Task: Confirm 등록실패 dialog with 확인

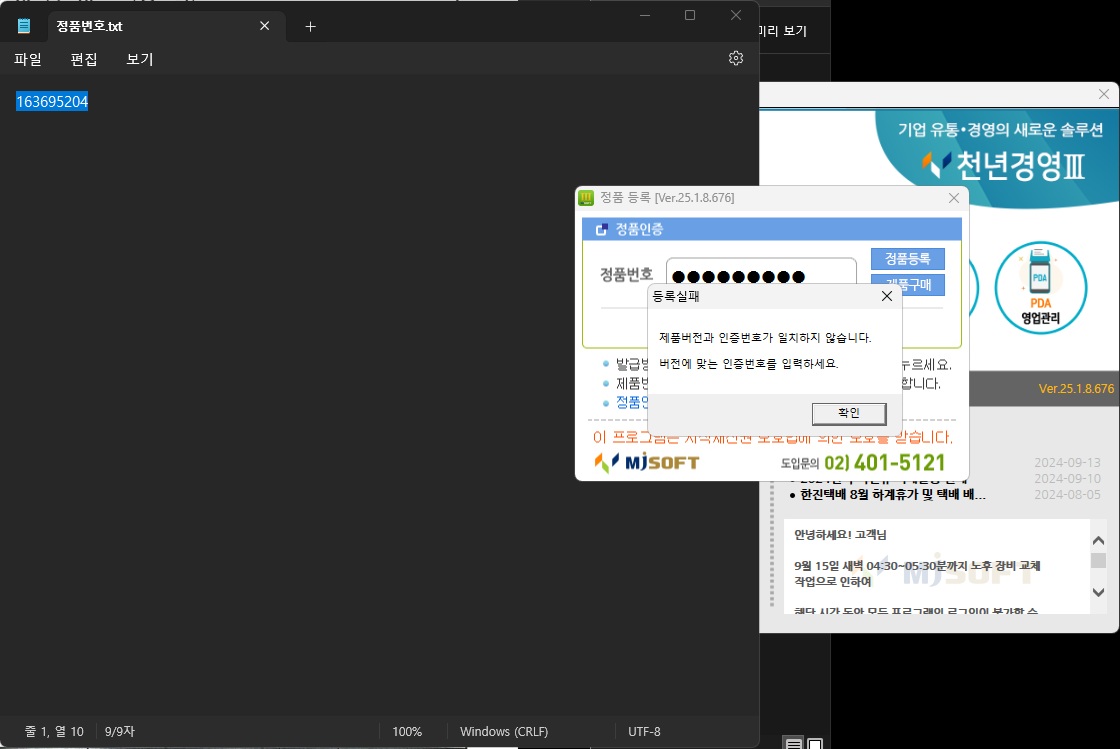Action: 849,413
